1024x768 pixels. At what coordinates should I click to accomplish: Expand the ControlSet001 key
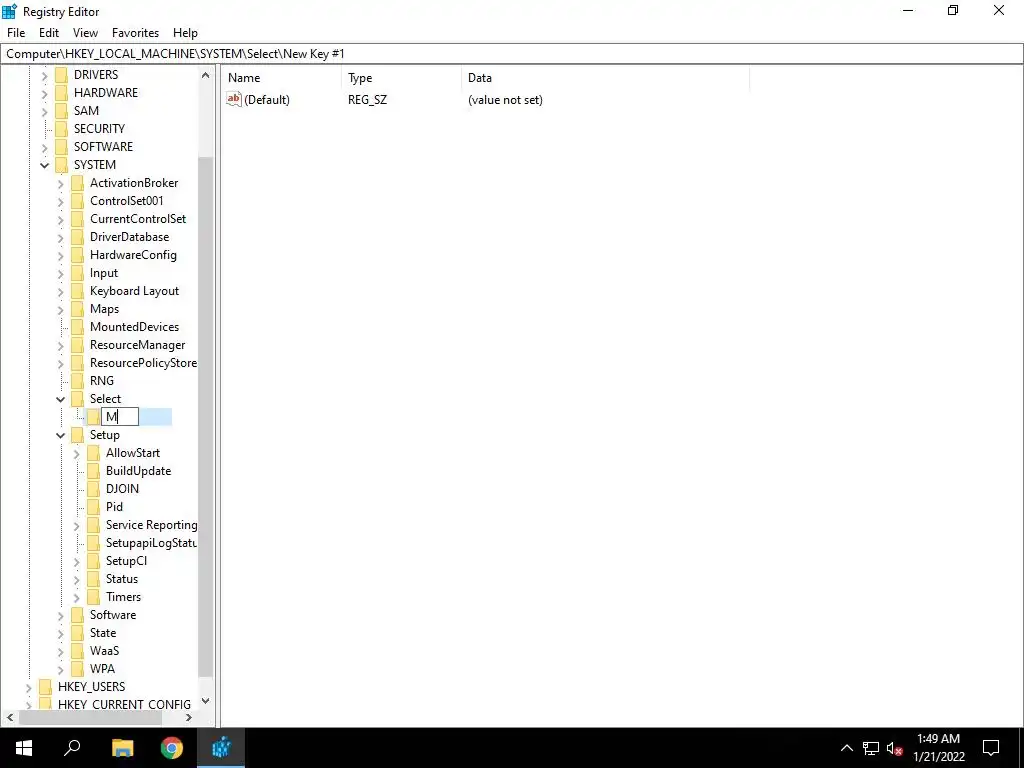click(61, 202)
